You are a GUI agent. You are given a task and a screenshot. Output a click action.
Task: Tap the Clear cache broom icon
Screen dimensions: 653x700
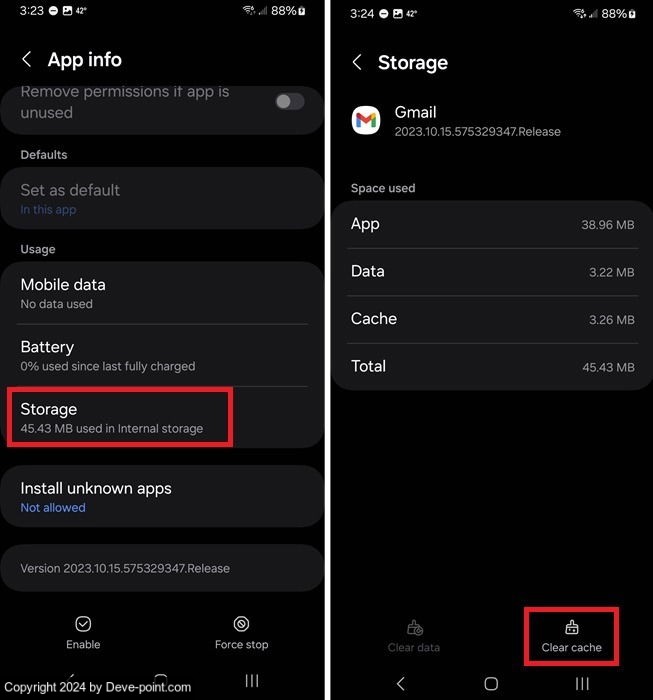[571, 627]
